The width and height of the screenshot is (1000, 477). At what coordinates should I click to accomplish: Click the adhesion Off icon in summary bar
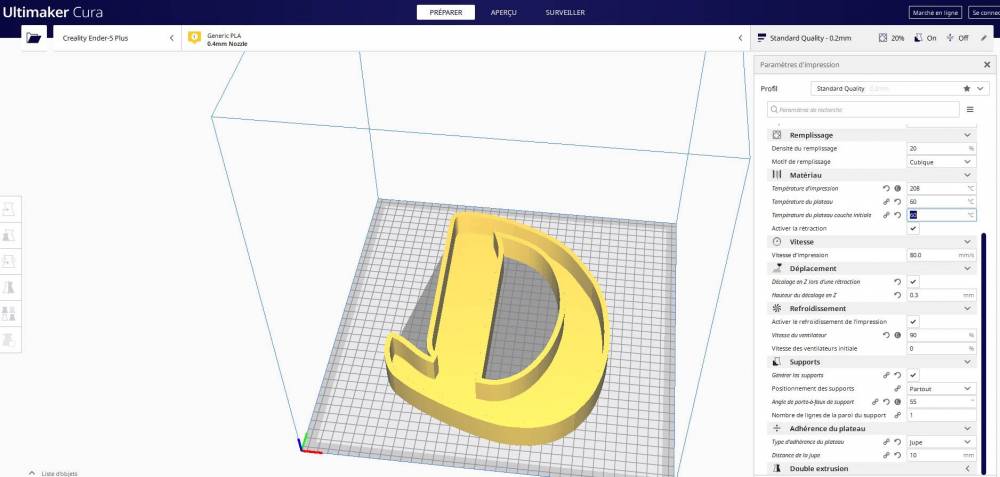pyautogui.click(x=950, y=38)
